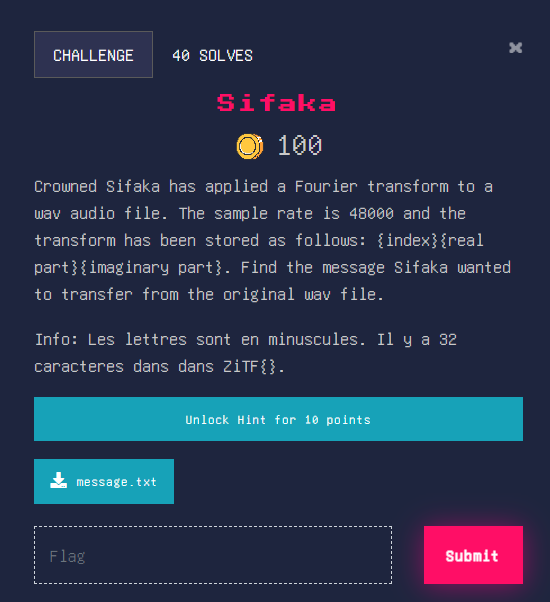Switch to the CHALLENGE tab
Screen dimensions: 550x602
coord(93,55)
